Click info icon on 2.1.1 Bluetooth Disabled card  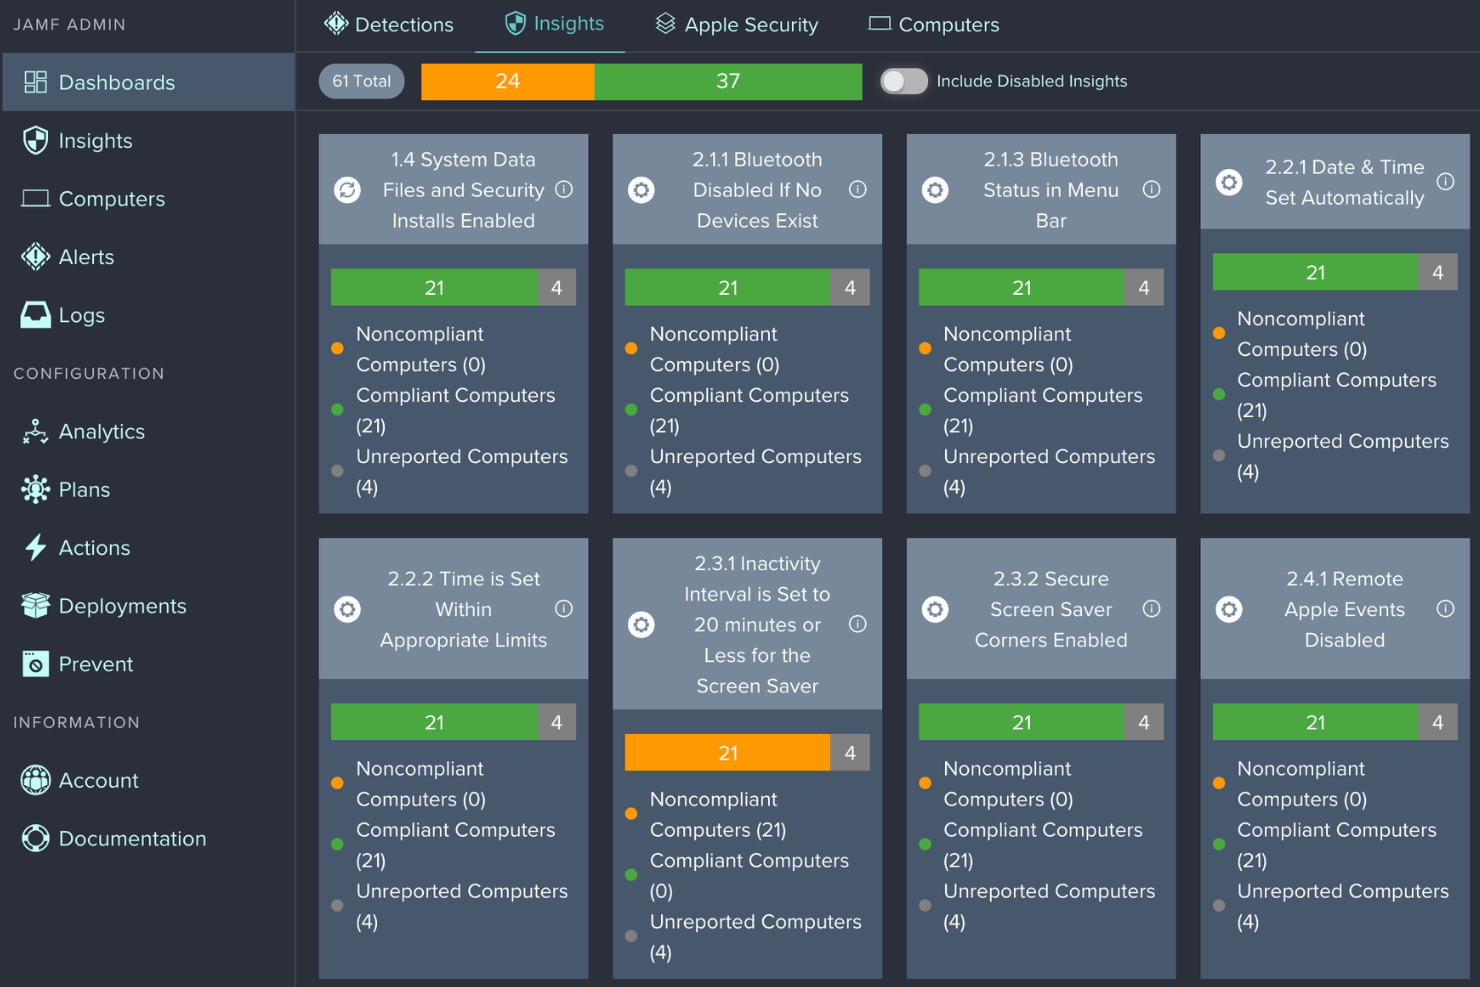pyautogui.click(x=858, y=190)
